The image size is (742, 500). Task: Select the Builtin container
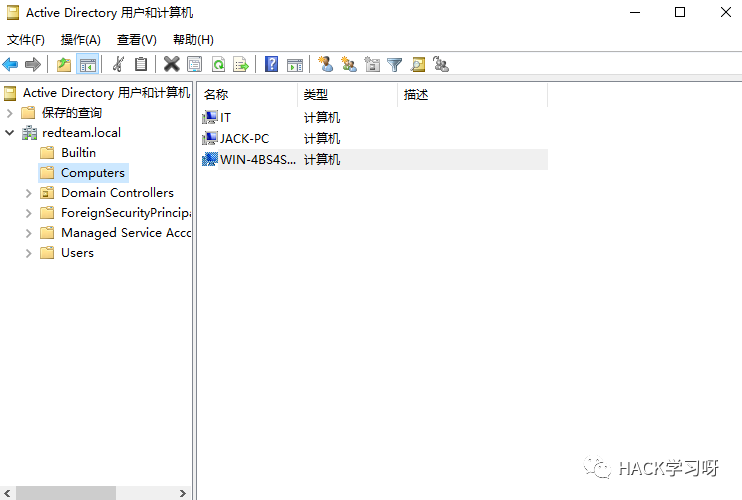click(79, 153)
